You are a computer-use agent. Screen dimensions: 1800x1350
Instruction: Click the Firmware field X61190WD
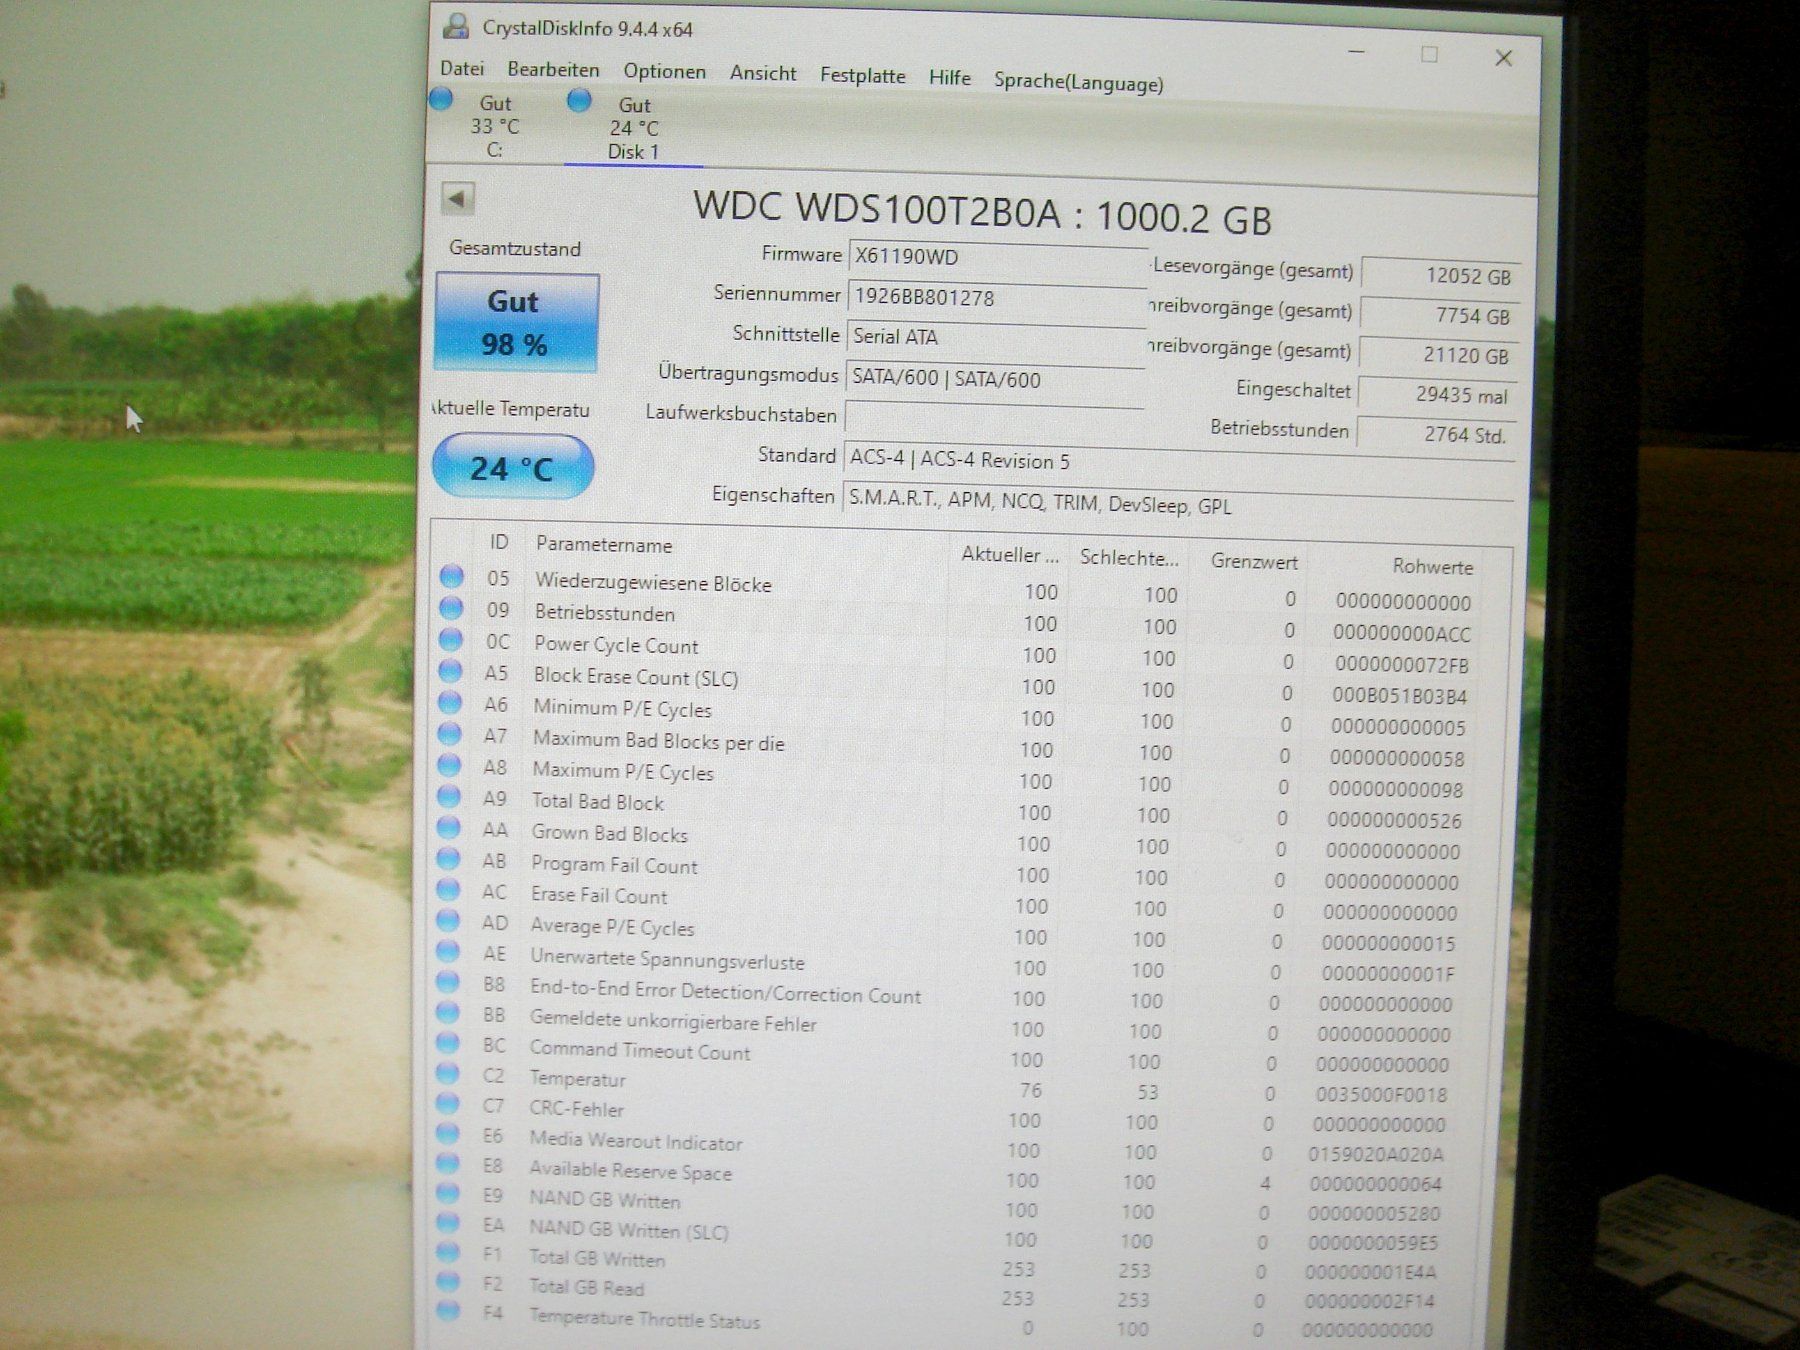tap(997, 257)
